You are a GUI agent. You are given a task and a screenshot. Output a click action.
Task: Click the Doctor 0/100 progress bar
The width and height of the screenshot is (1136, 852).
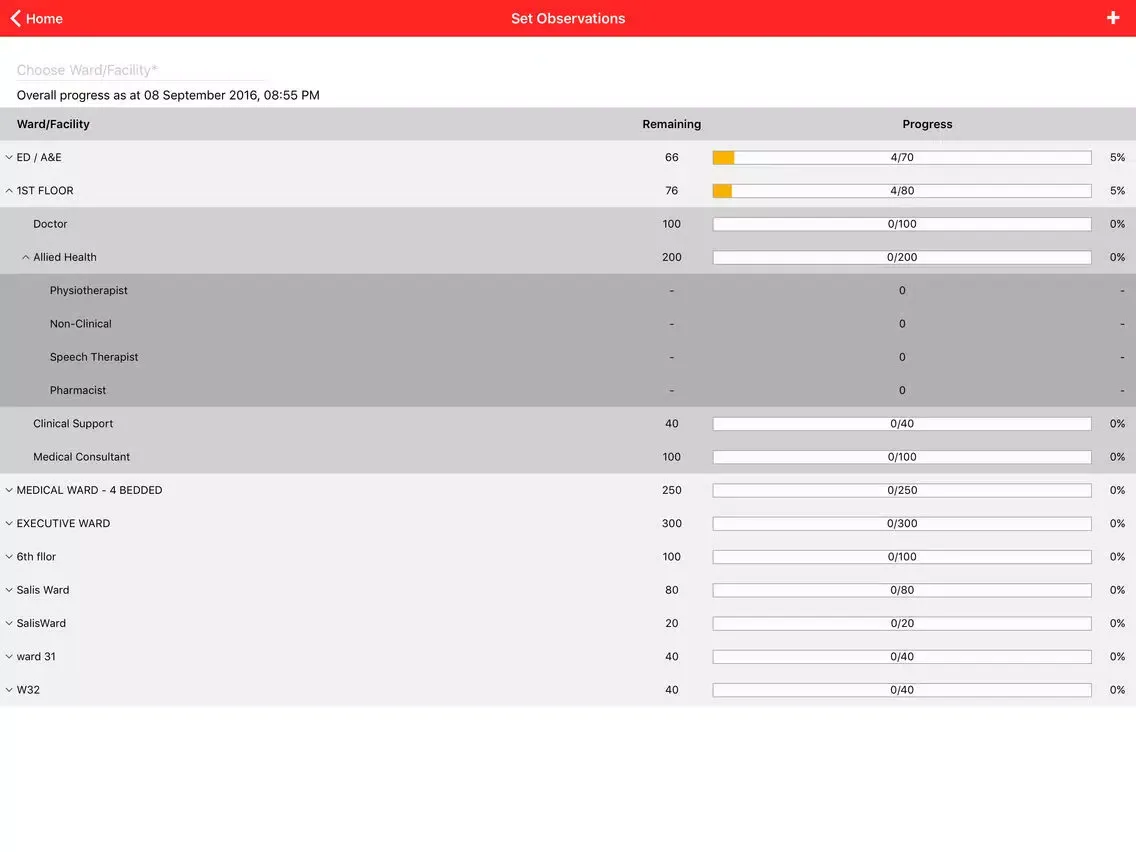(902, 224)
